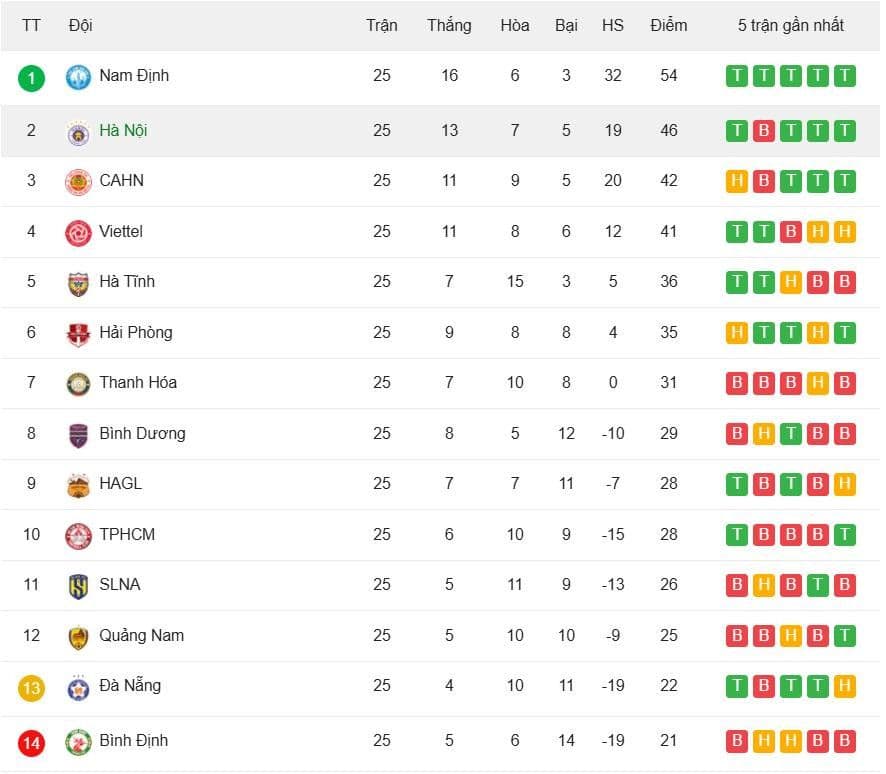Click Hà Nội's red B result badge

click(x=763, y=131)
